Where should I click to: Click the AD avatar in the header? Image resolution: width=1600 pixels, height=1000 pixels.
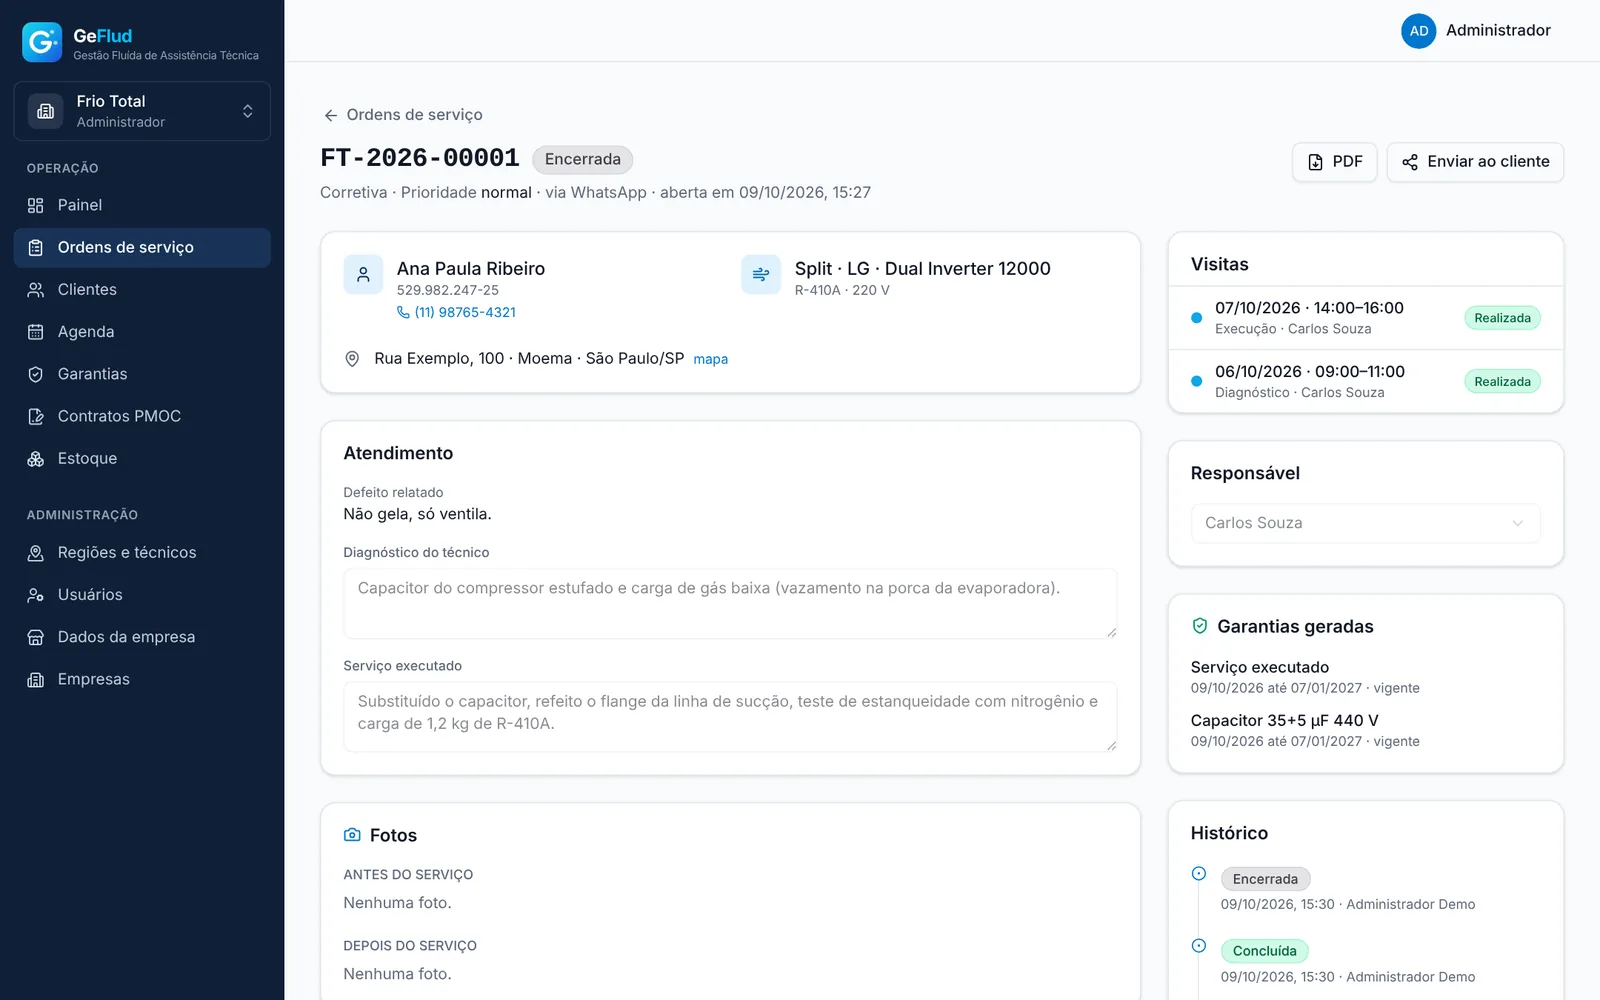click(1418, 31)
